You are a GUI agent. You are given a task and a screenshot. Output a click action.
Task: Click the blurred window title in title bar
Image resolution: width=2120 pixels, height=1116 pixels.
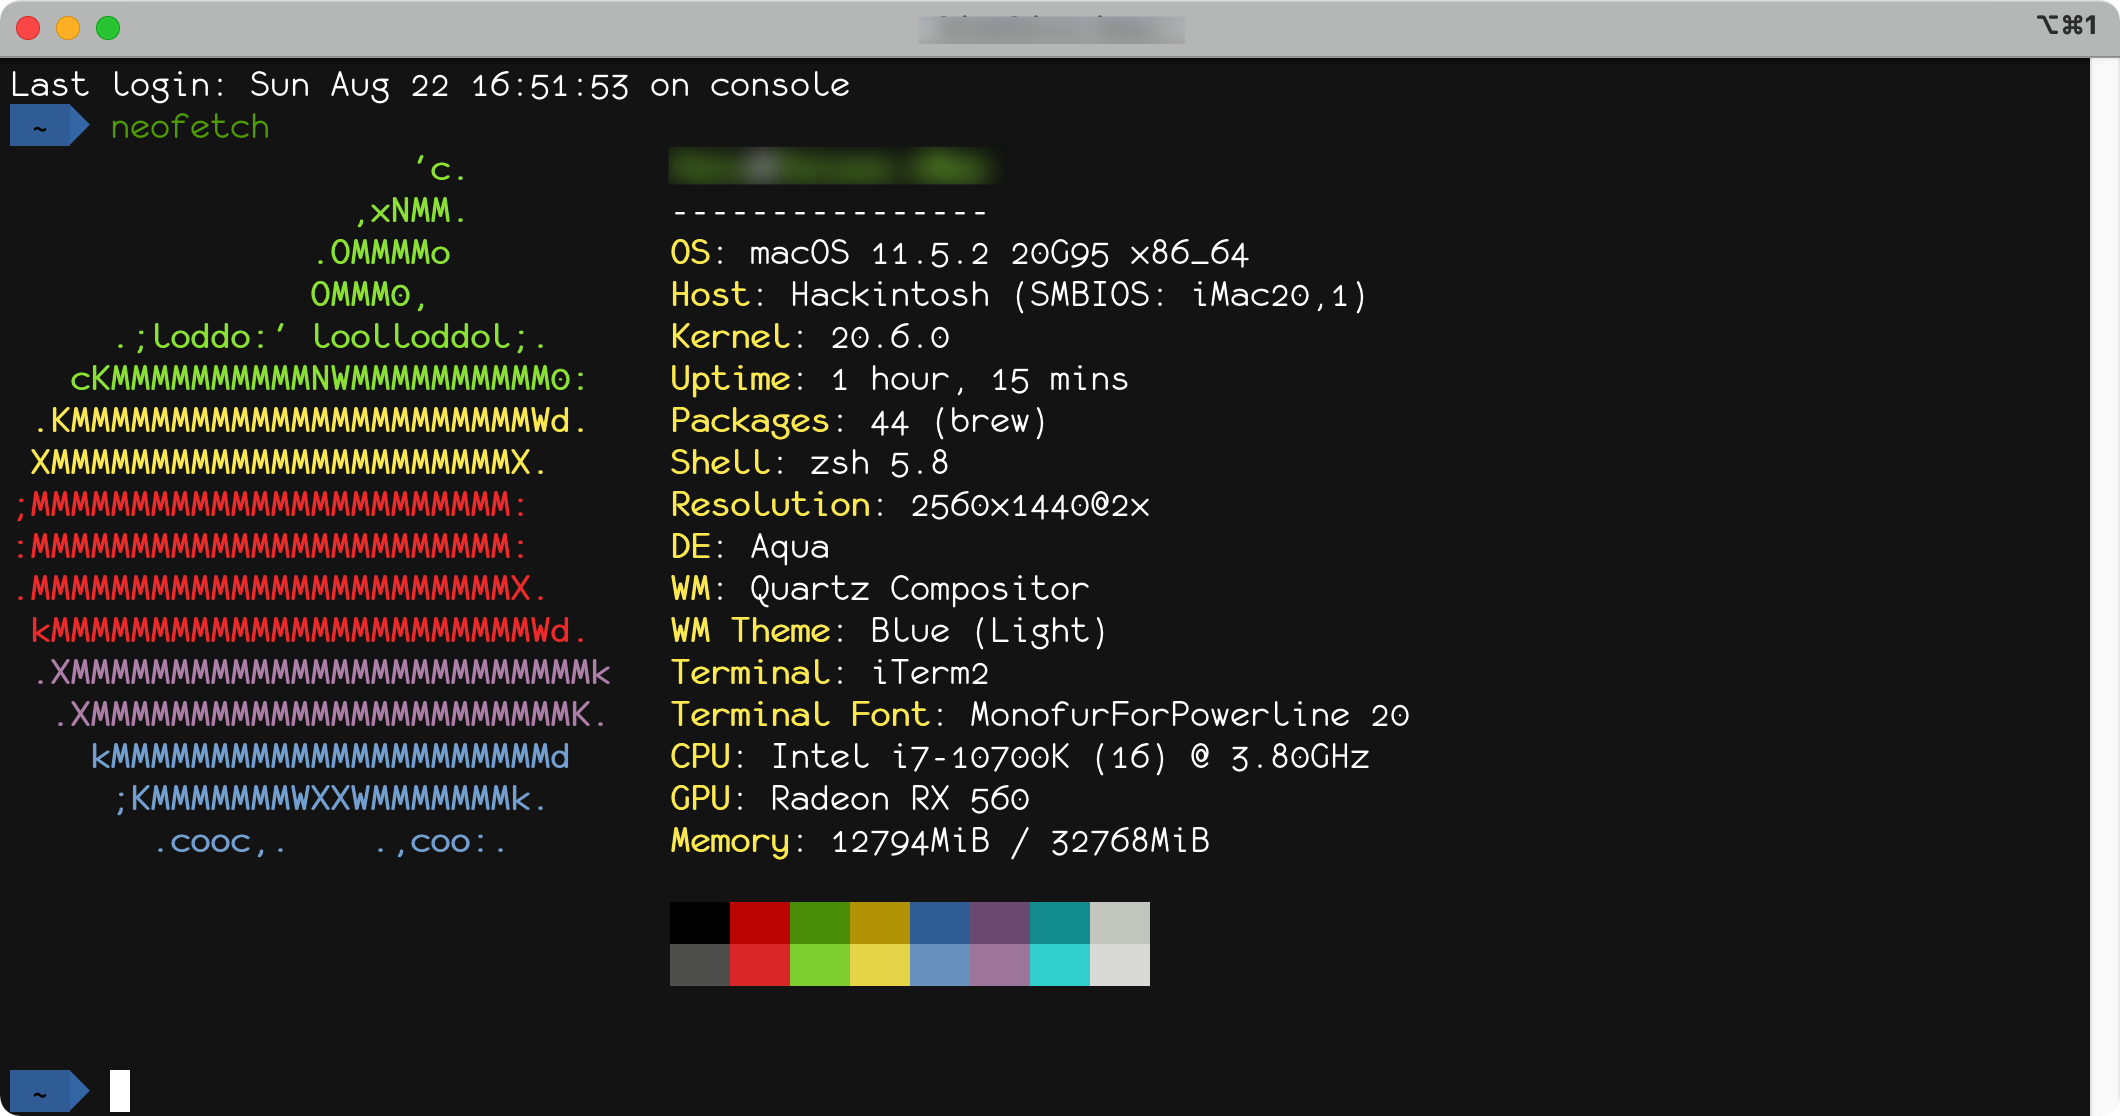1051,29
